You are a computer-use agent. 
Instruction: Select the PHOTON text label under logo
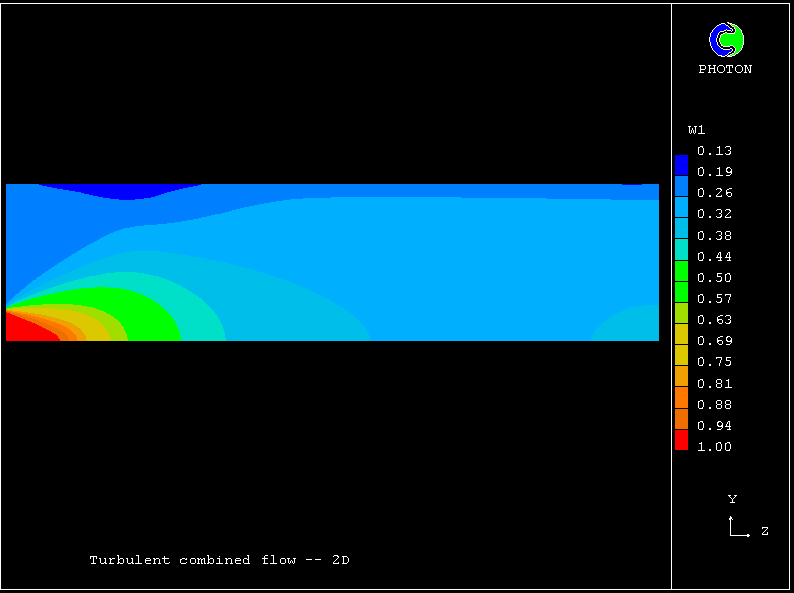pyautogui.click(x=725, y=70)
